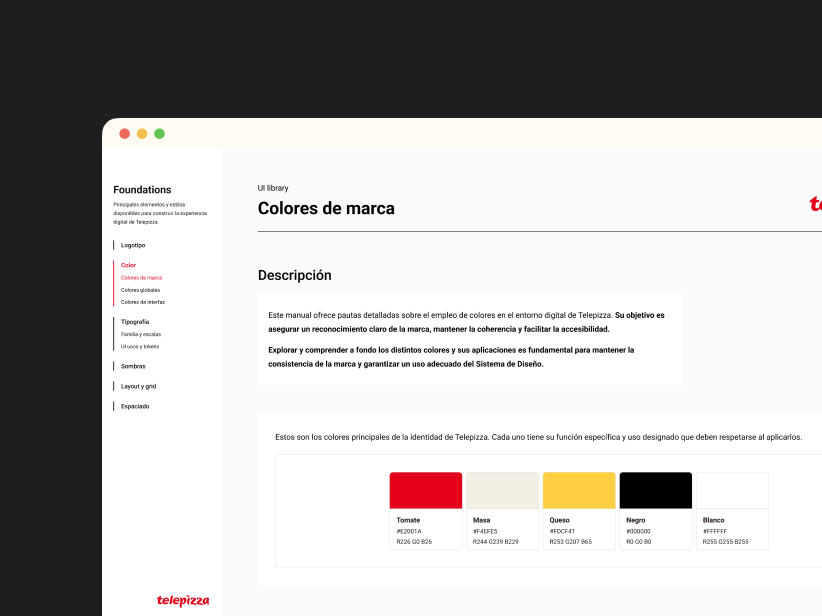Click the Masa swatch name label

click(x=482, y=520)
